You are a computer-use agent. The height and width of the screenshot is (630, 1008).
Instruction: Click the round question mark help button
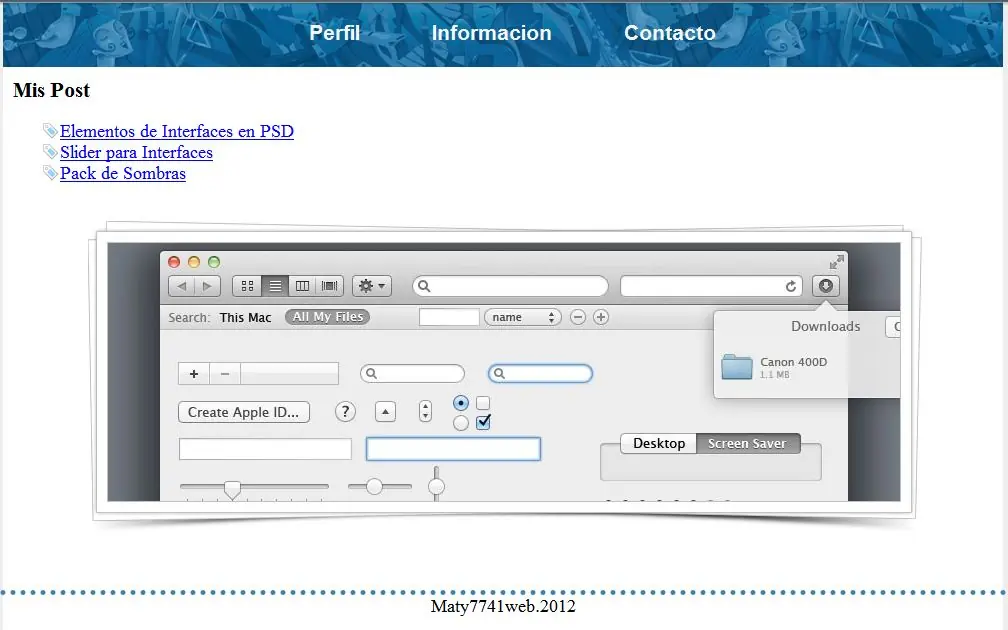point(345,411)
